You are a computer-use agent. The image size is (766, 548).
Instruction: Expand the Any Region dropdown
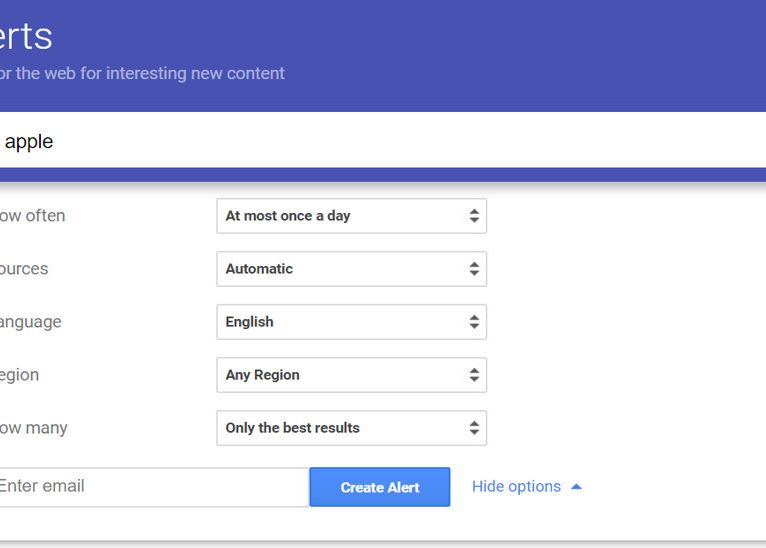(340, 375)
